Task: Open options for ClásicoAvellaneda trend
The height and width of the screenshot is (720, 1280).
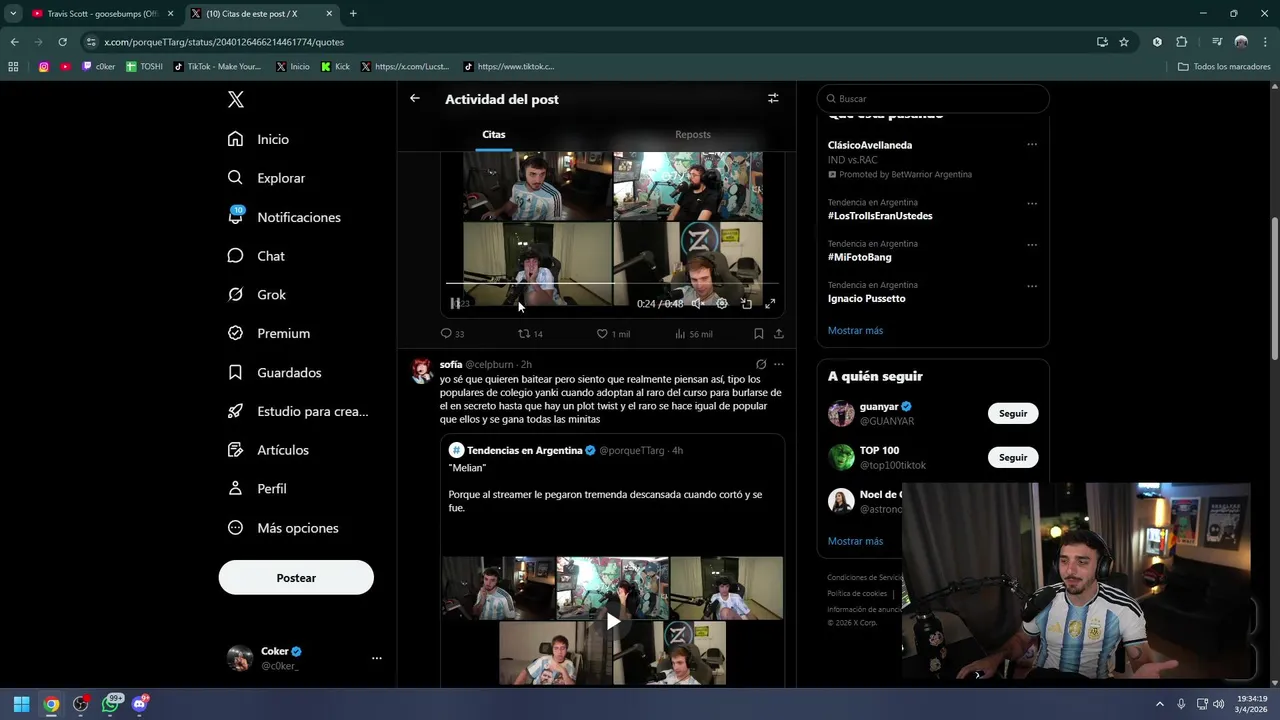Action: click(1032, 144)
